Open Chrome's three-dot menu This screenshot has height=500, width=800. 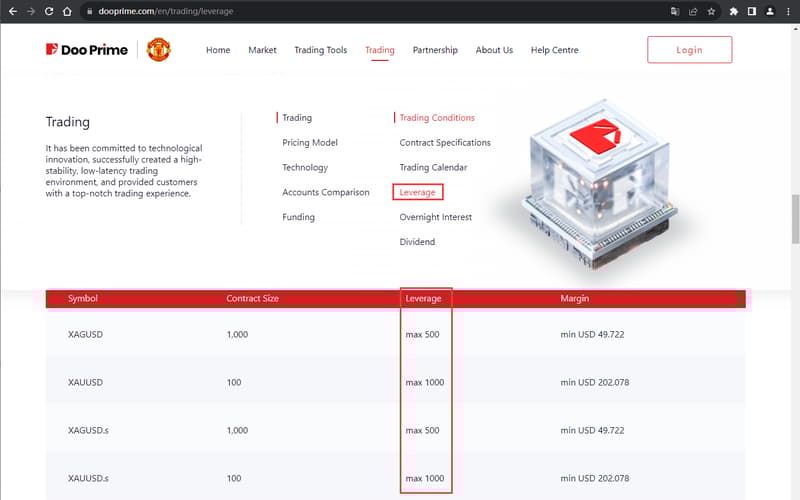787,12
